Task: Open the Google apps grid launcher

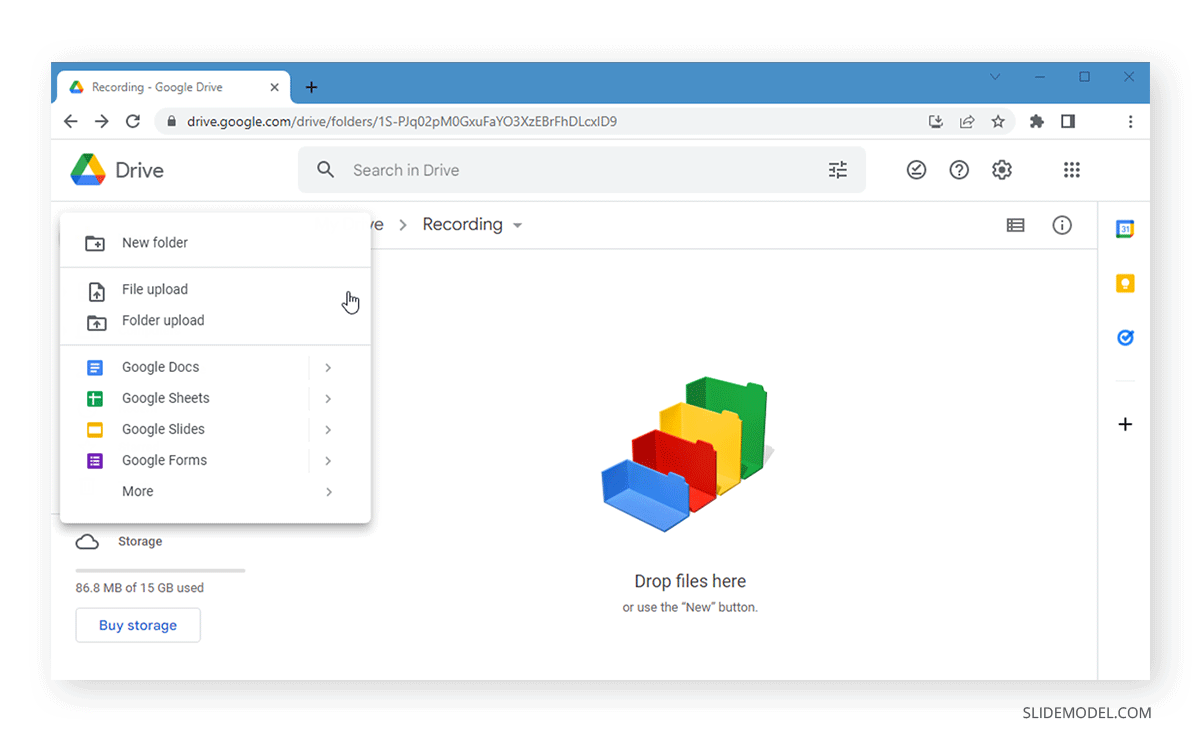Action: point(1072,170)
